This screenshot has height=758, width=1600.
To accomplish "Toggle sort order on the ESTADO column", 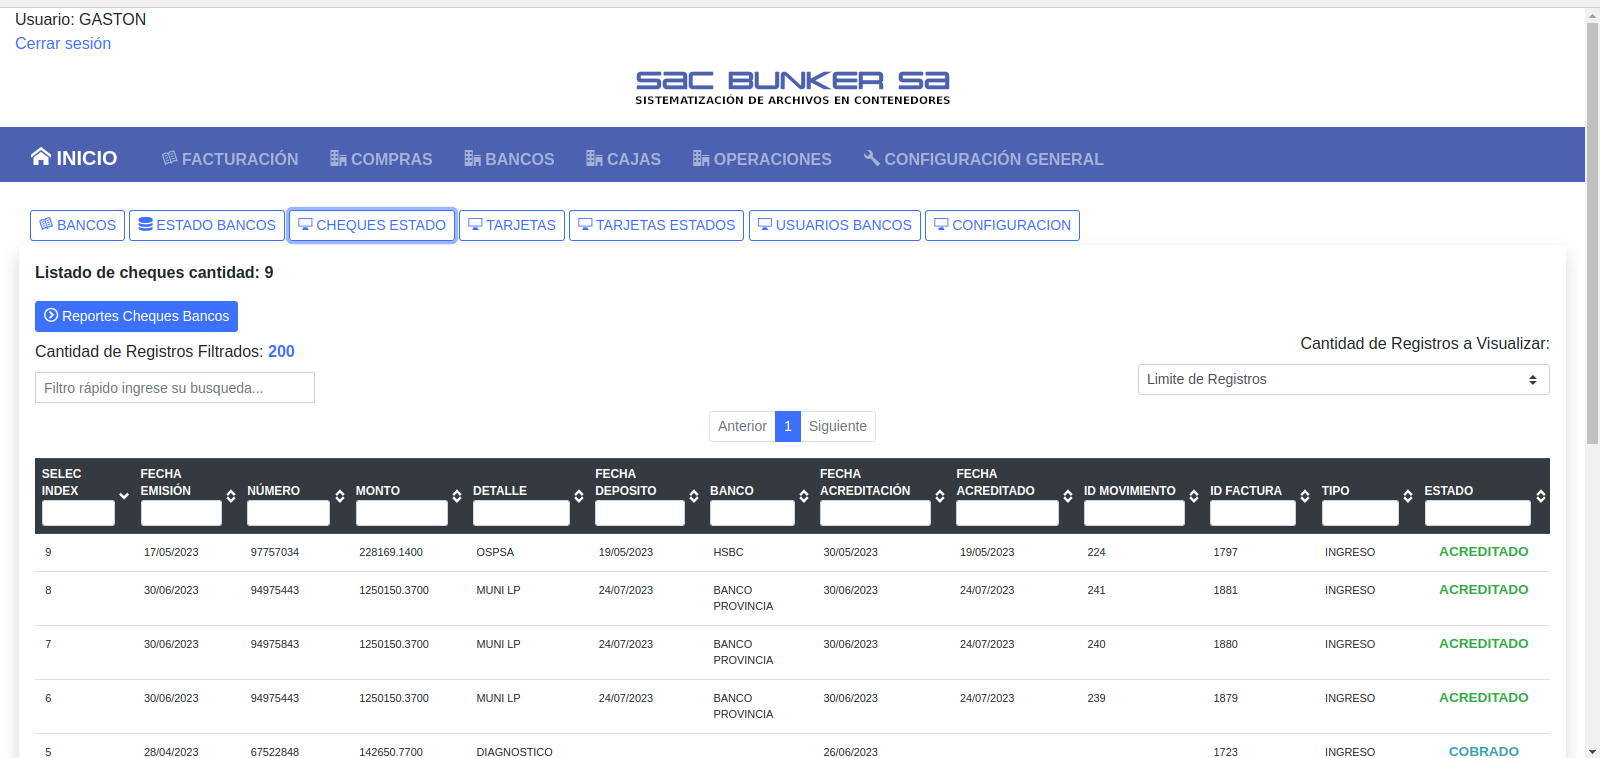I will click(1541, 496).
